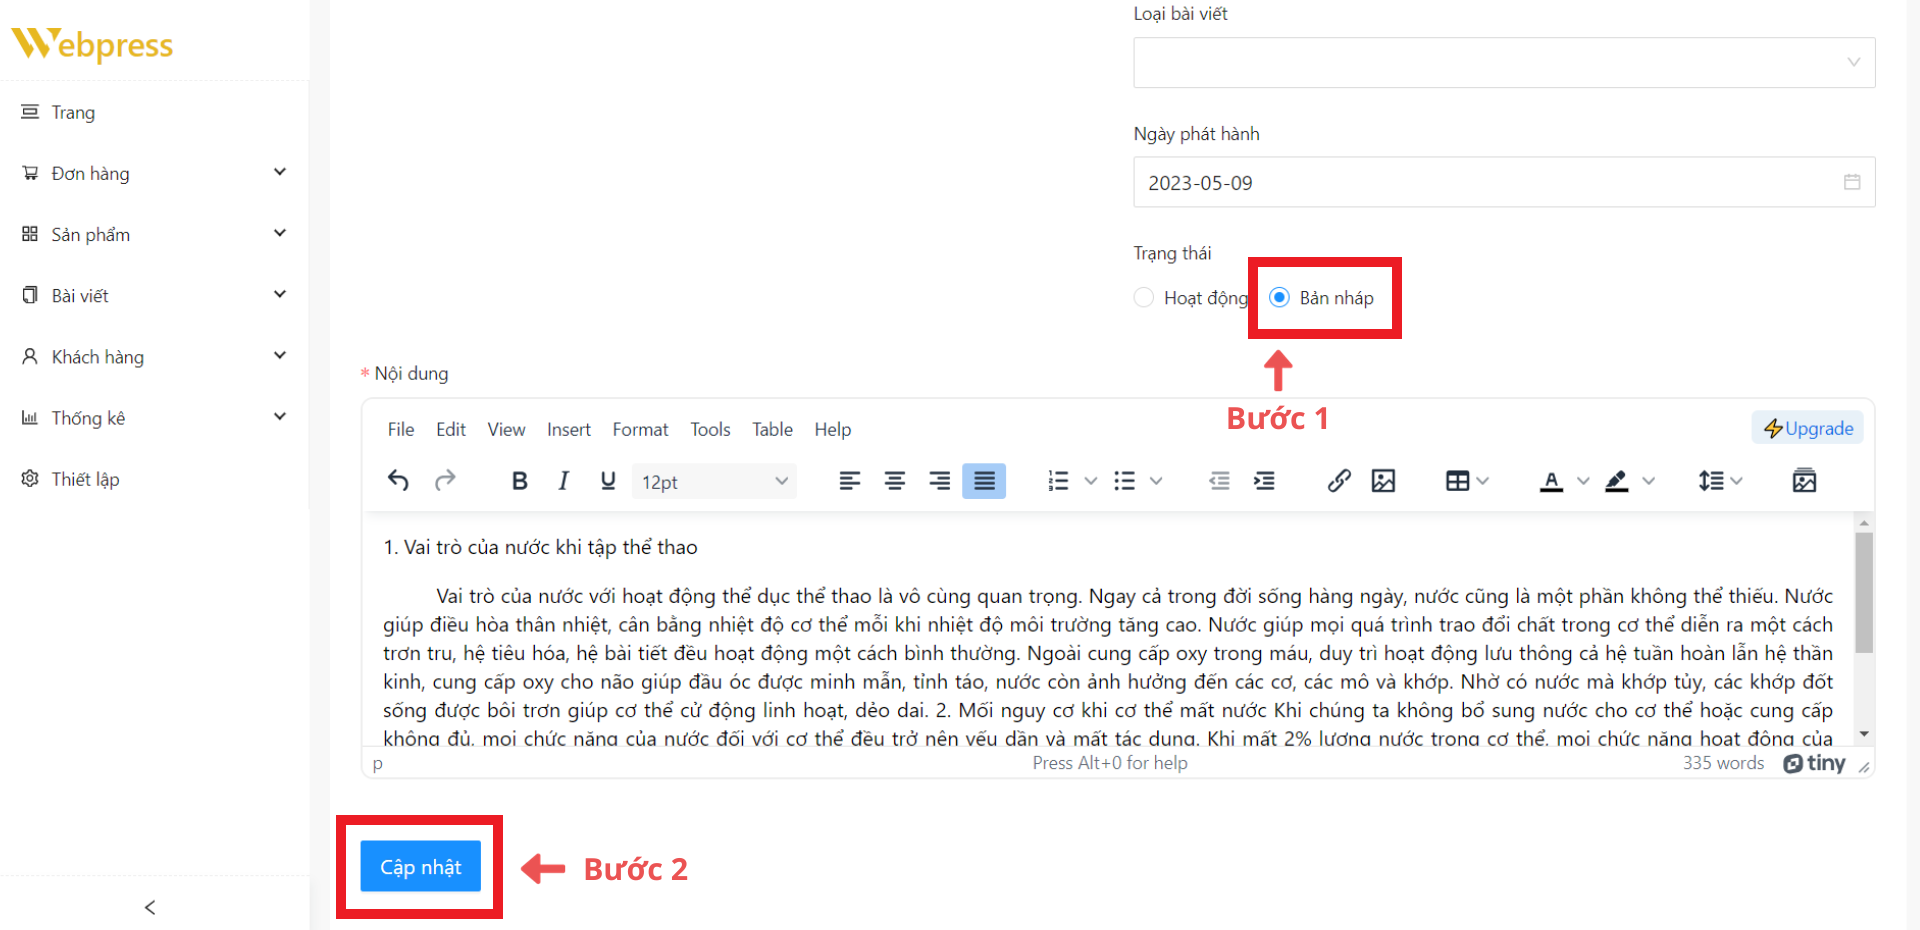The width and height of the screenshot is (1920, 930).
Task: Select the Bản nháp status radio button
Action: 1279,298
